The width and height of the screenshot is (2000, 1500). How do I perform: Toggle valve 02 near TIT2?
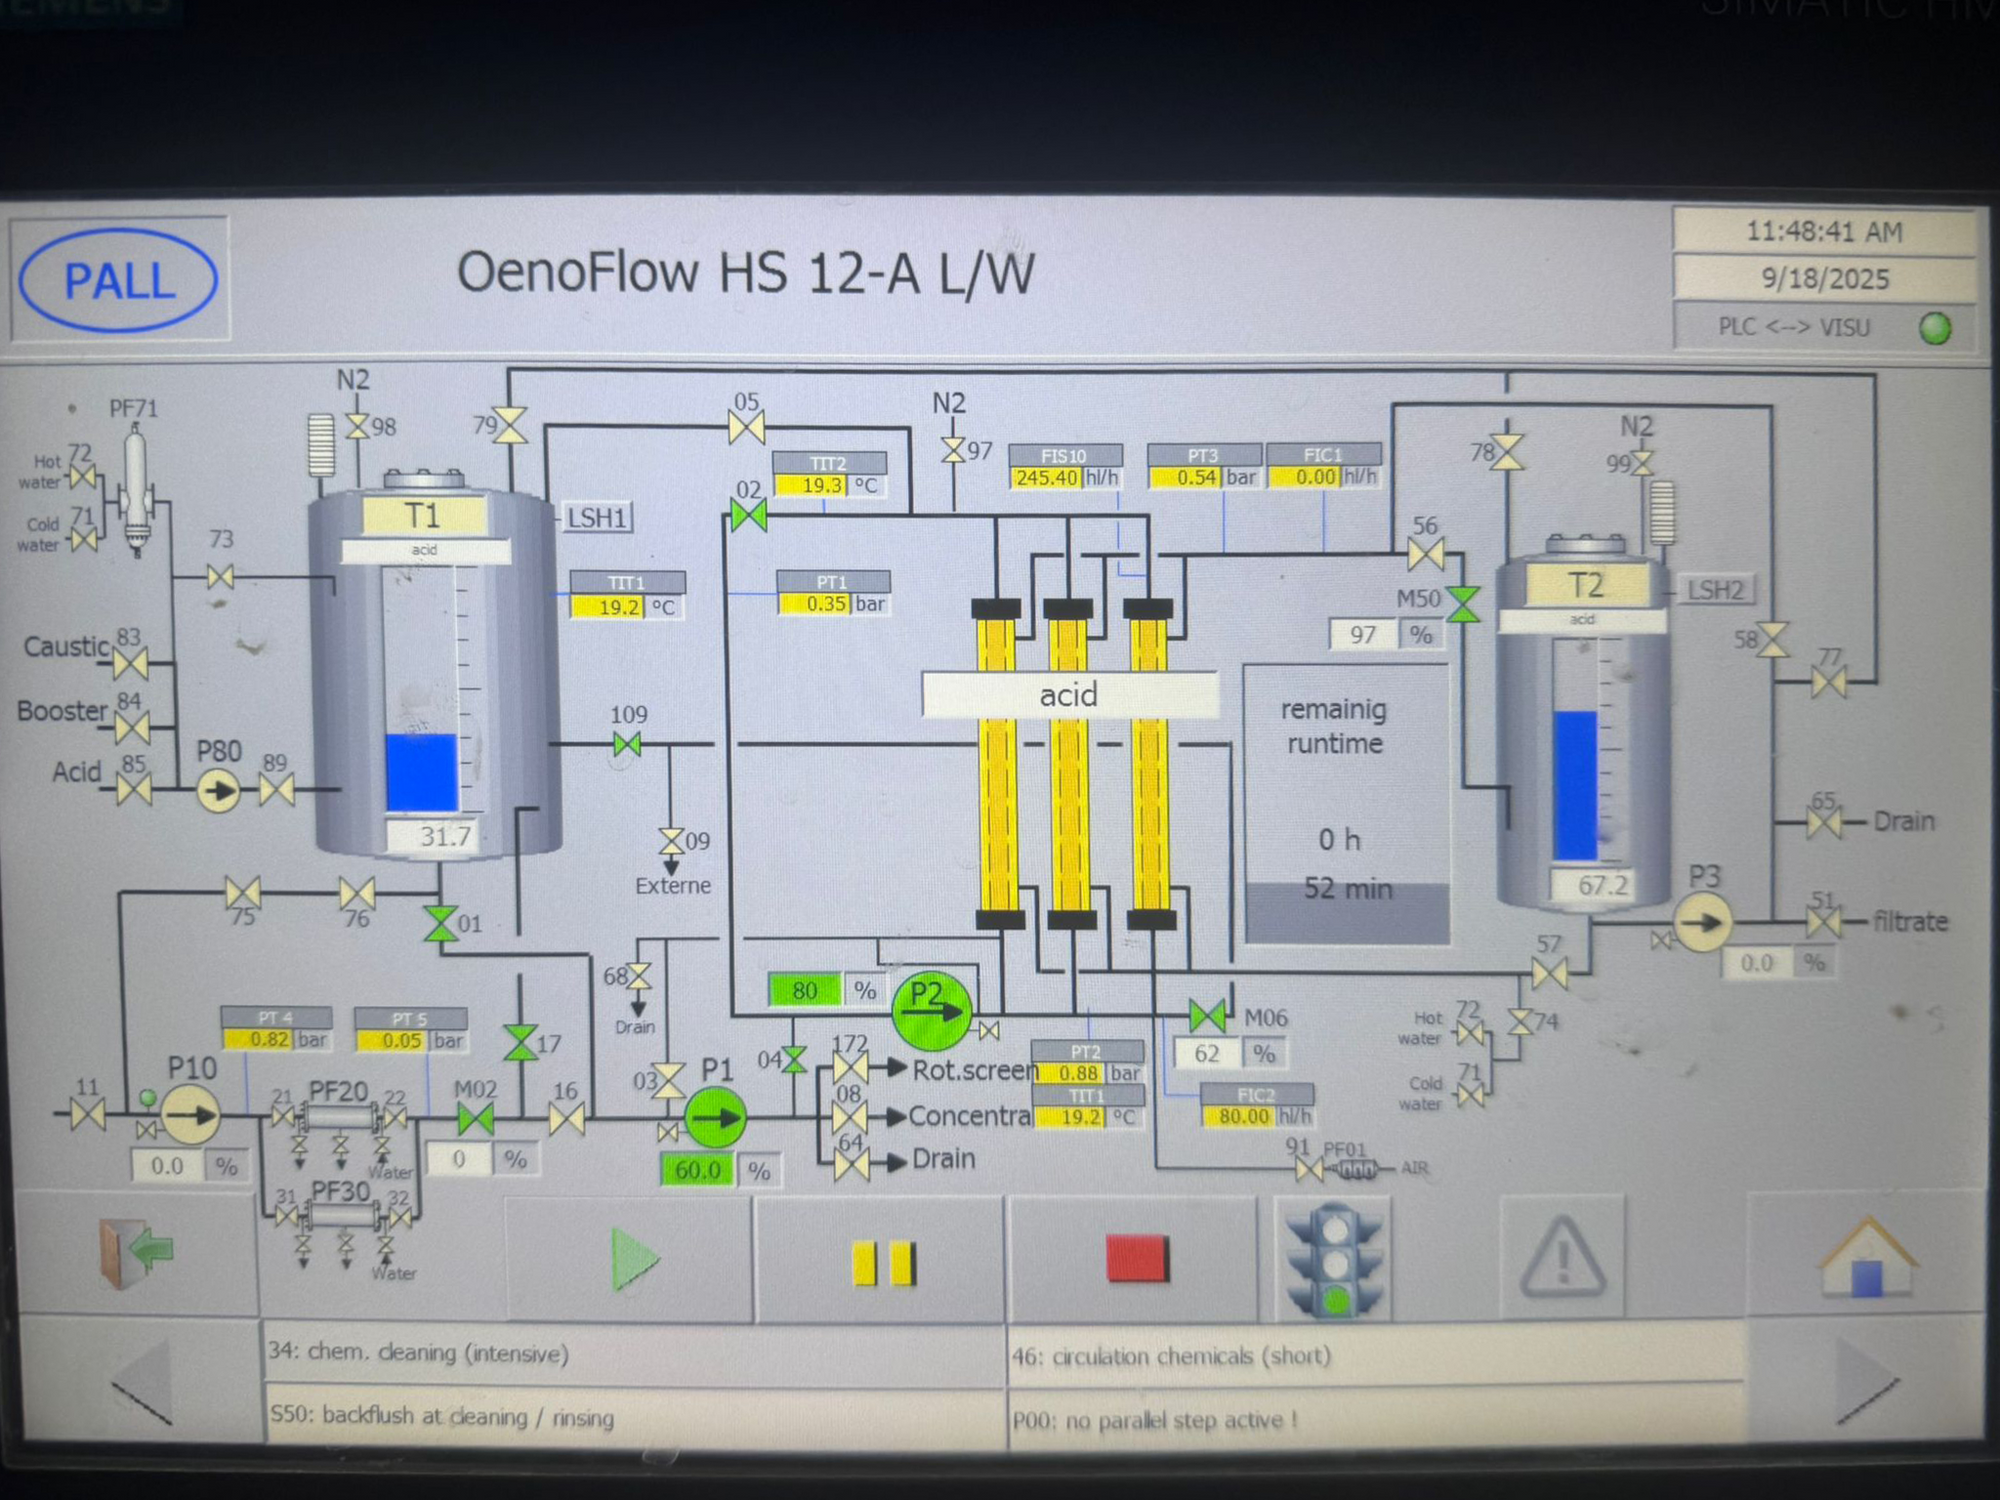(748, 516)
